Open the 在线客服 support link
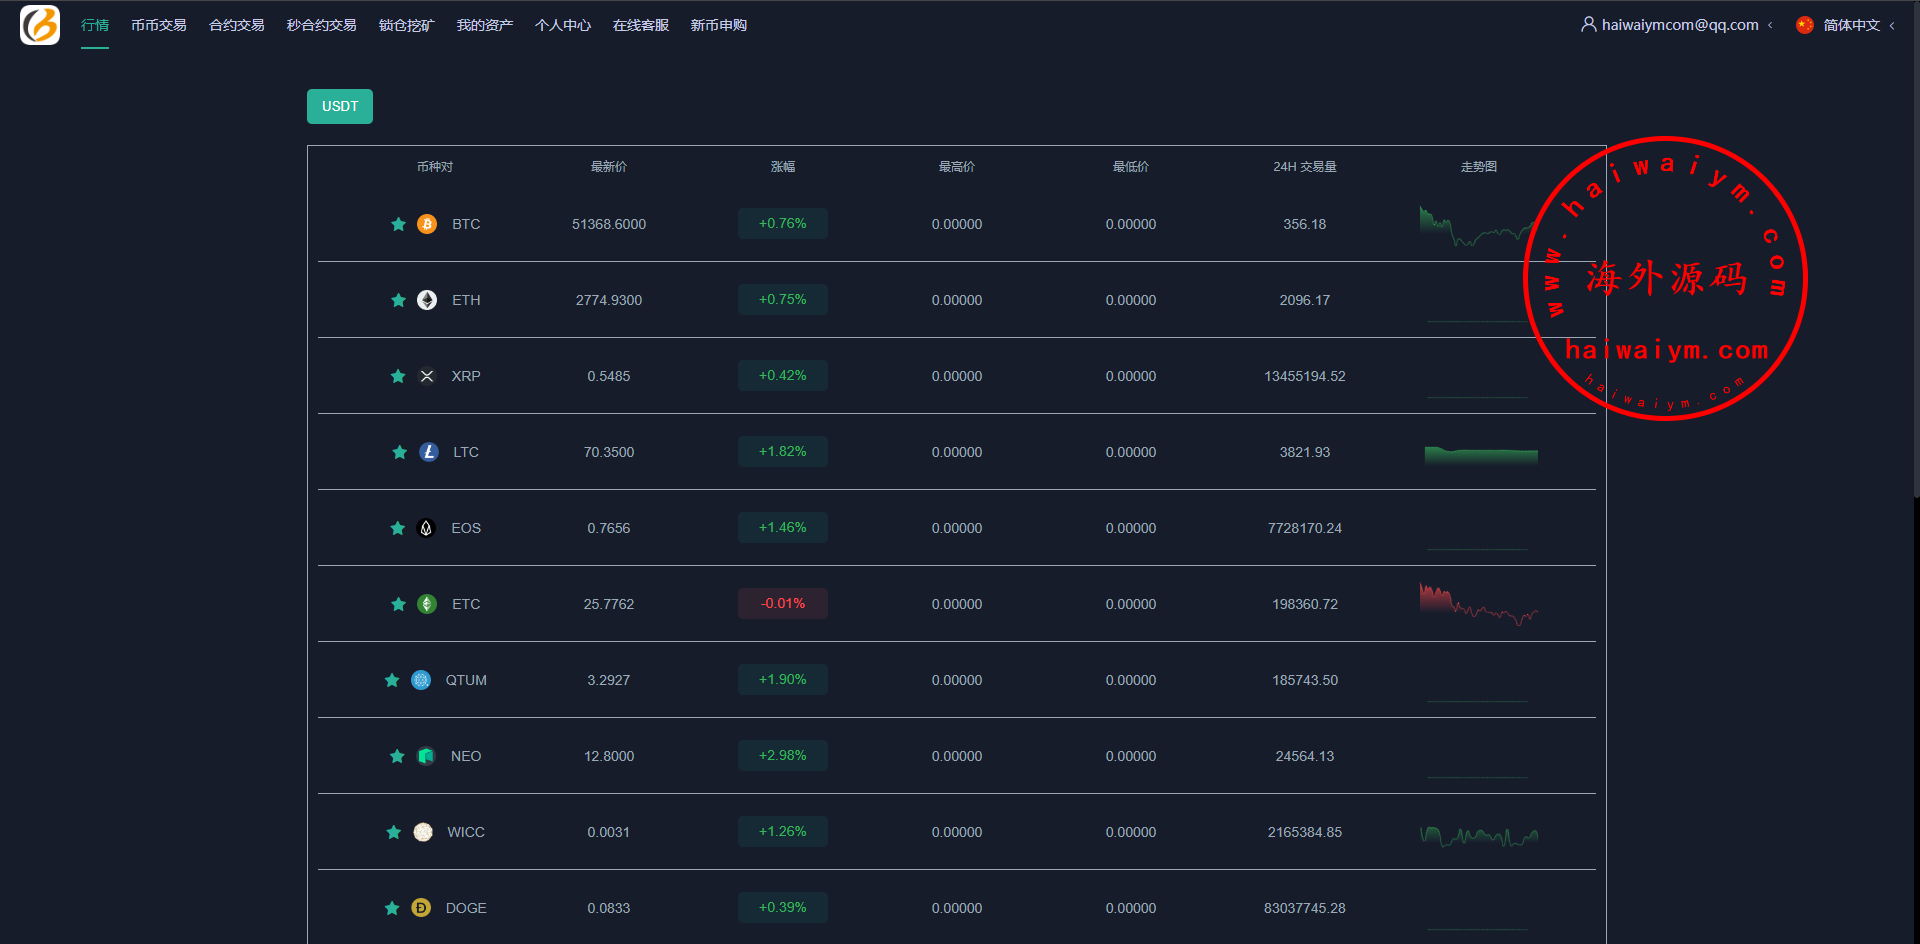 click(641, 25)
